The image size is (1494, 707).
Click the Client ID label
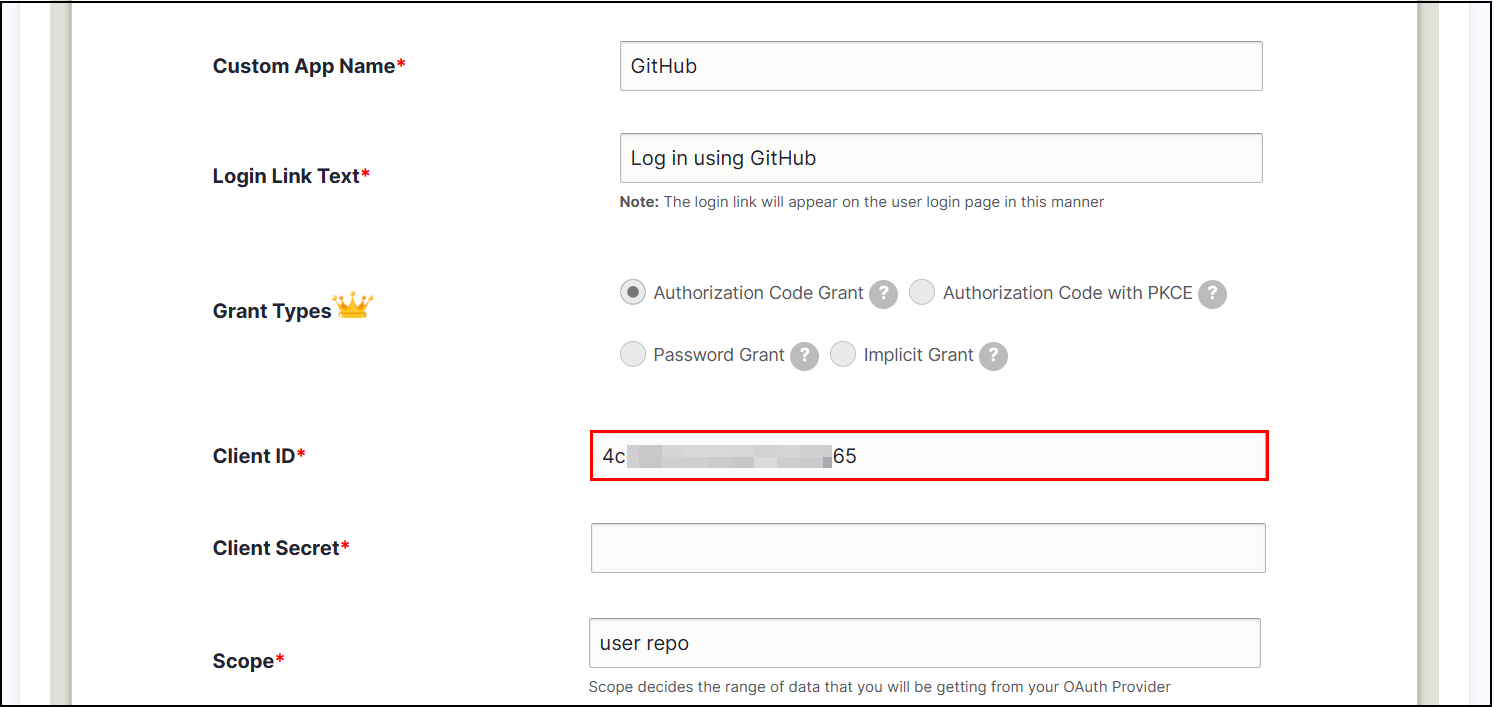coord(259,456)
